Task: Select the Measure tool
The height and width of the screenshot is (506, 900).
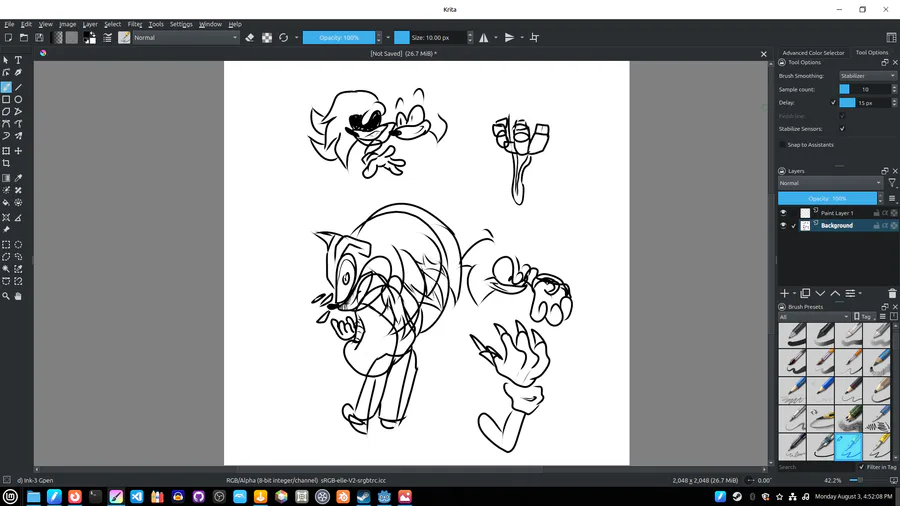Action: [18, 217]
